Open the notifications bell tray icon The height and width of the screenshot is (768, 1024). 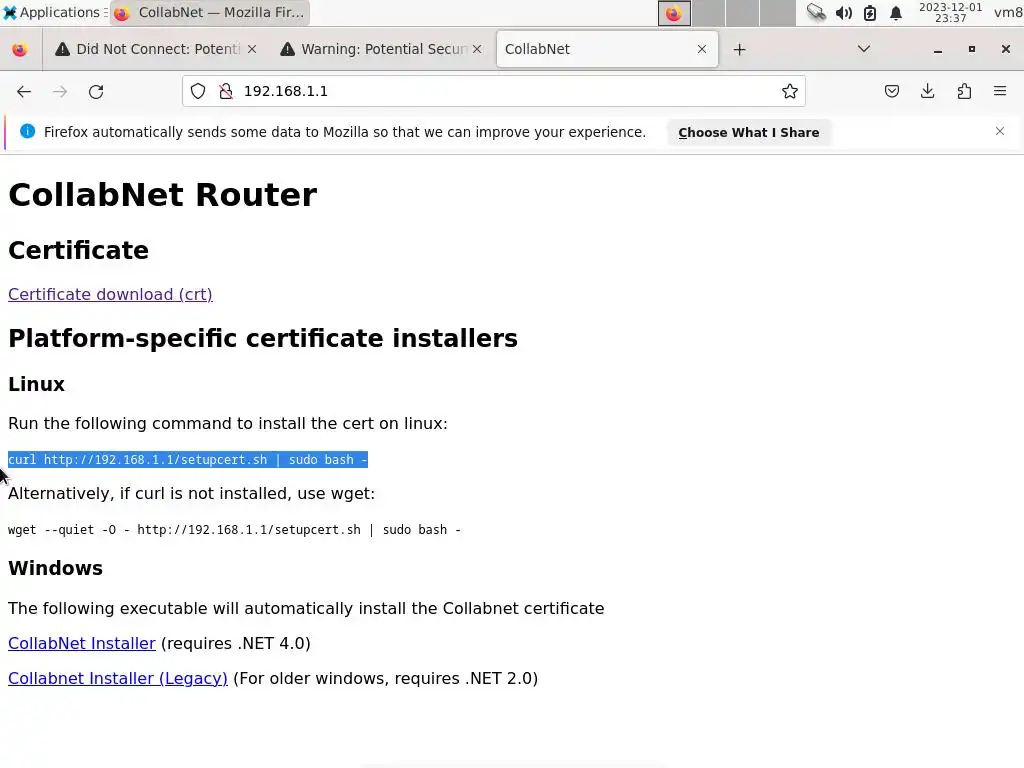tap(896, 12)
